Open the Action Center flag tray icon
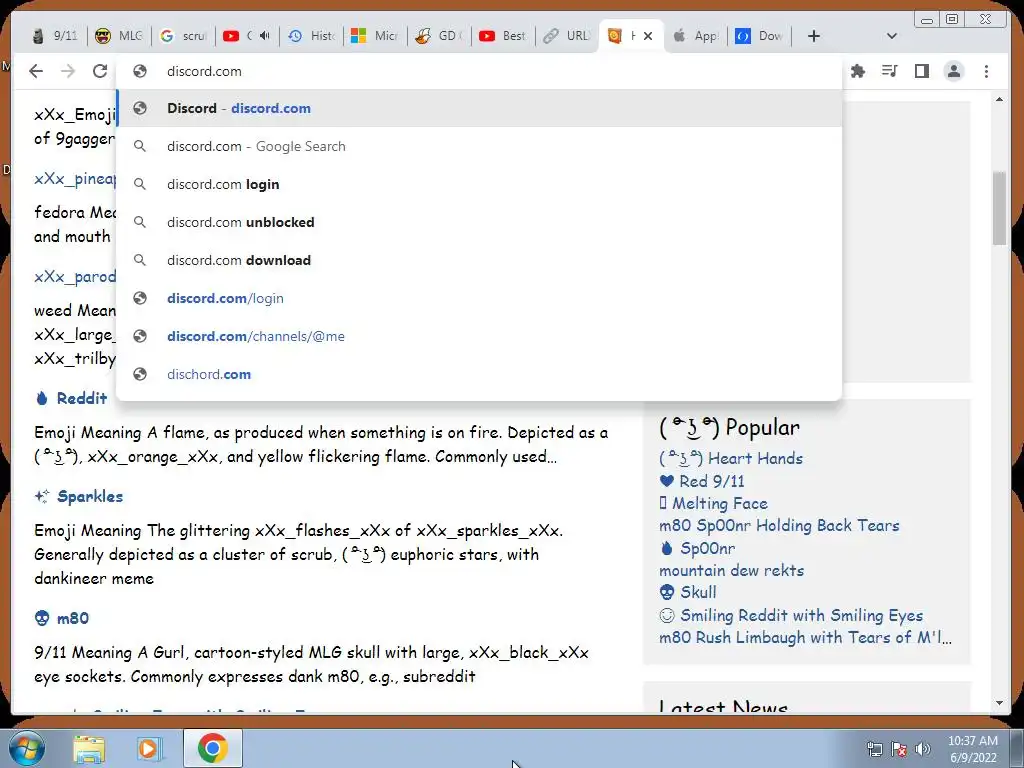1024x768 pixels. [x=899, y=749]
